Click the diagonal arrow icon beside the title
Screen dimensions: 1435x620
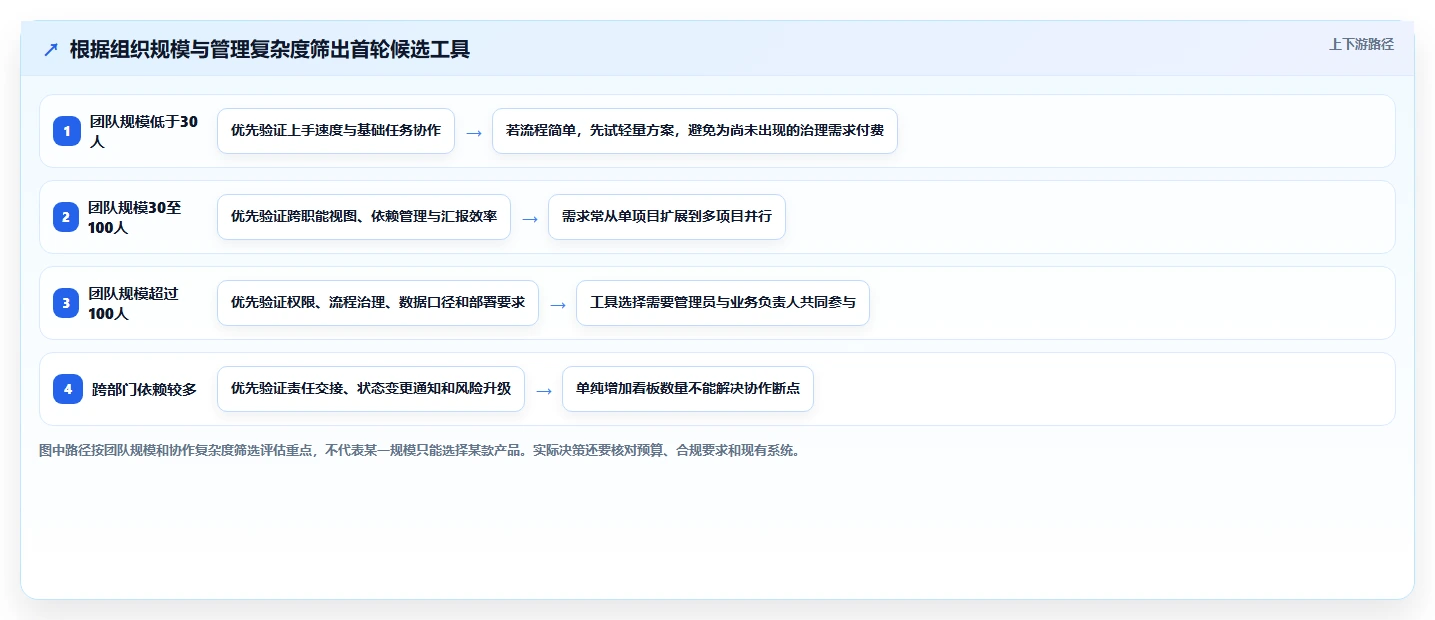(51, 49)
